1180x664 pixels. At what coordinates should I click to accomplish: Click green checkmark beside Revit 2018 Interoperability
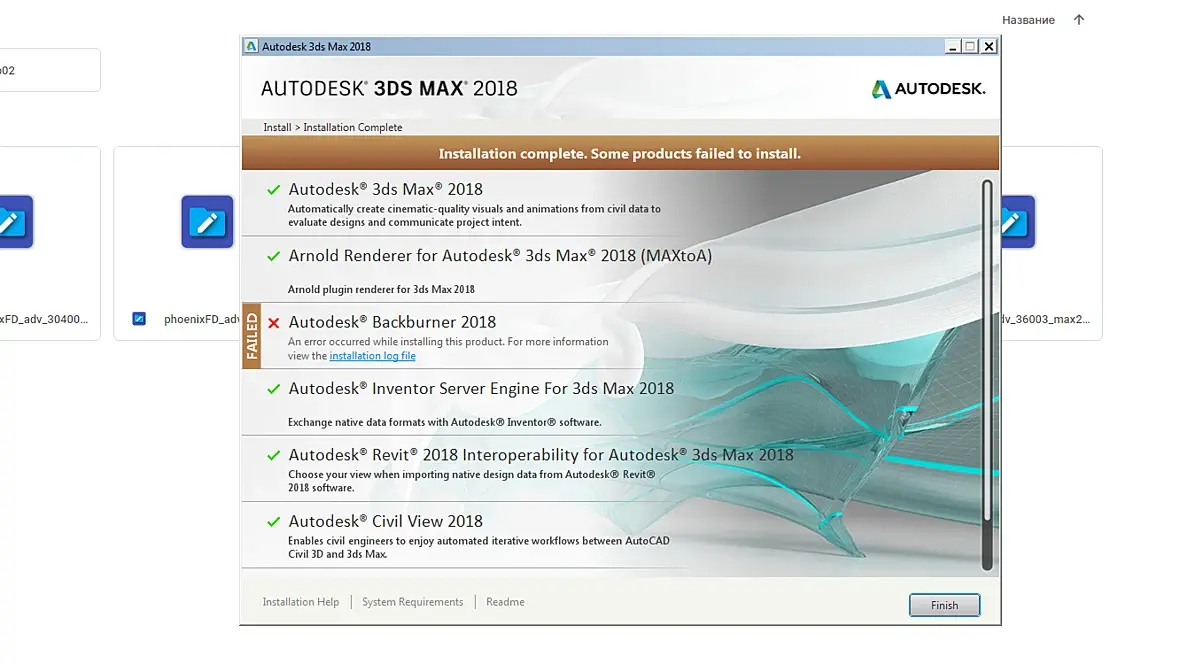(x=273, y=455)
